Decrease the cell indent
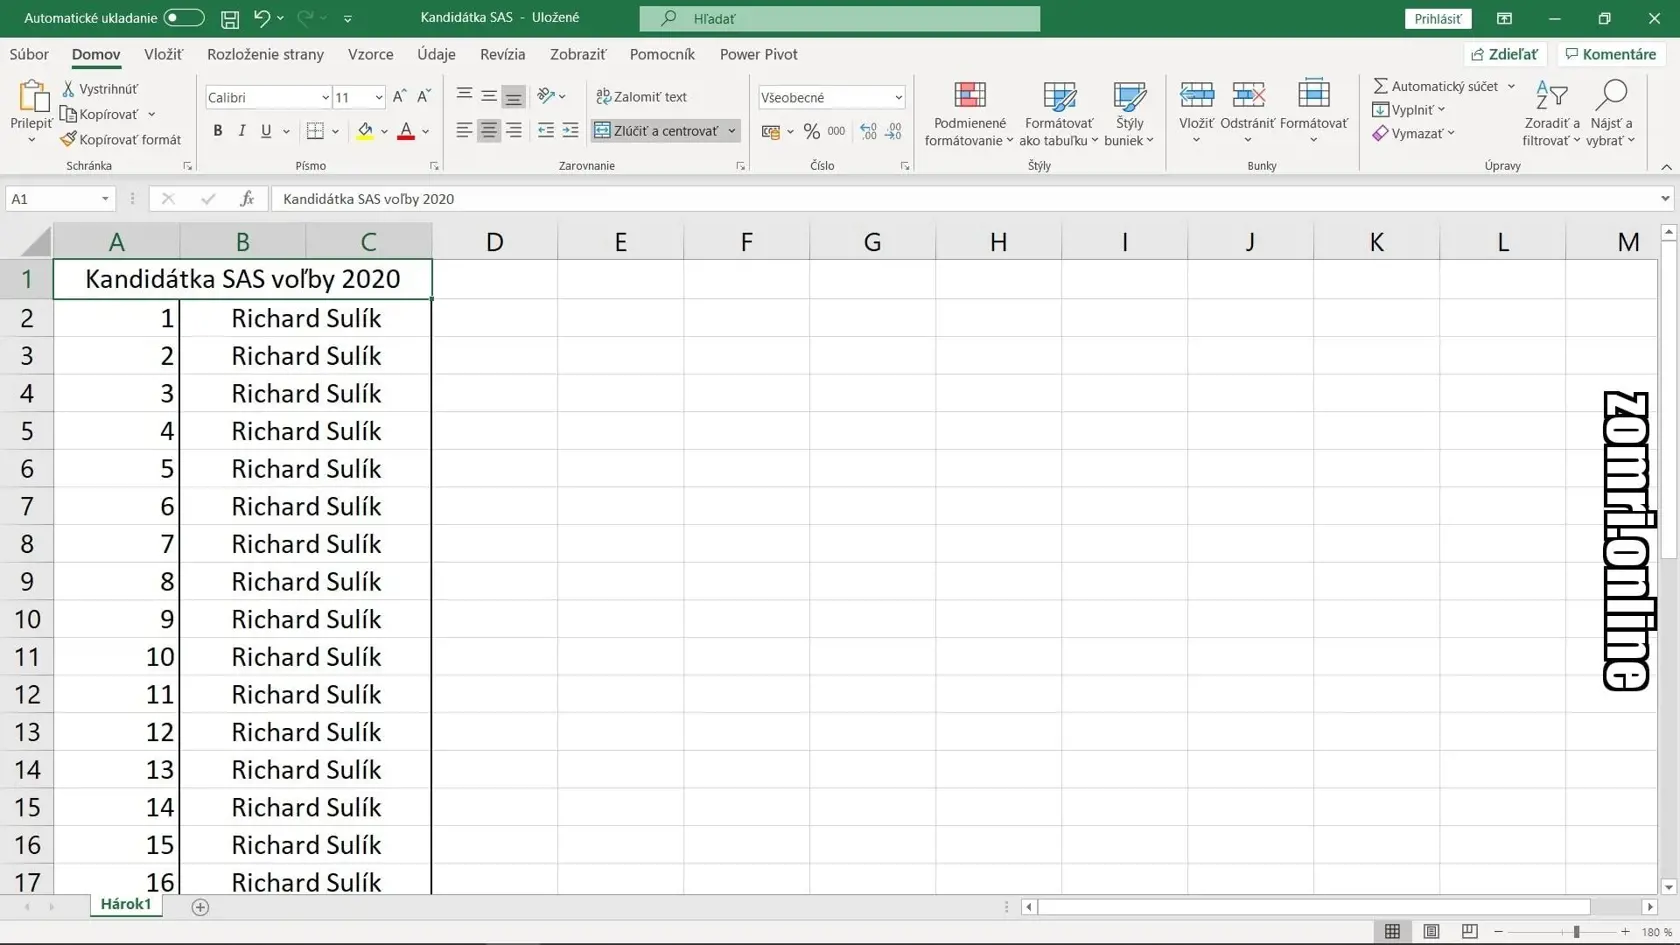Screen dimensions: 1680x945 [x=546, y=131]
